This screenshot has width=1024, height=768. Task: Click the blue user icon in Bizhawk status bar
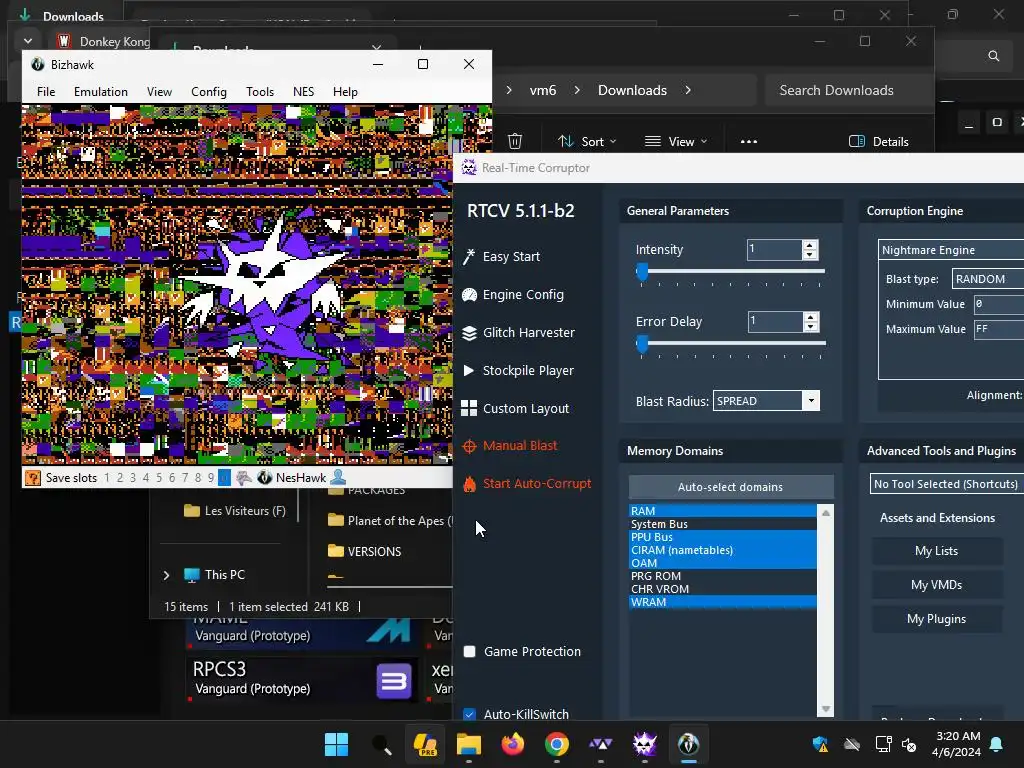click(x=338, y=478)
